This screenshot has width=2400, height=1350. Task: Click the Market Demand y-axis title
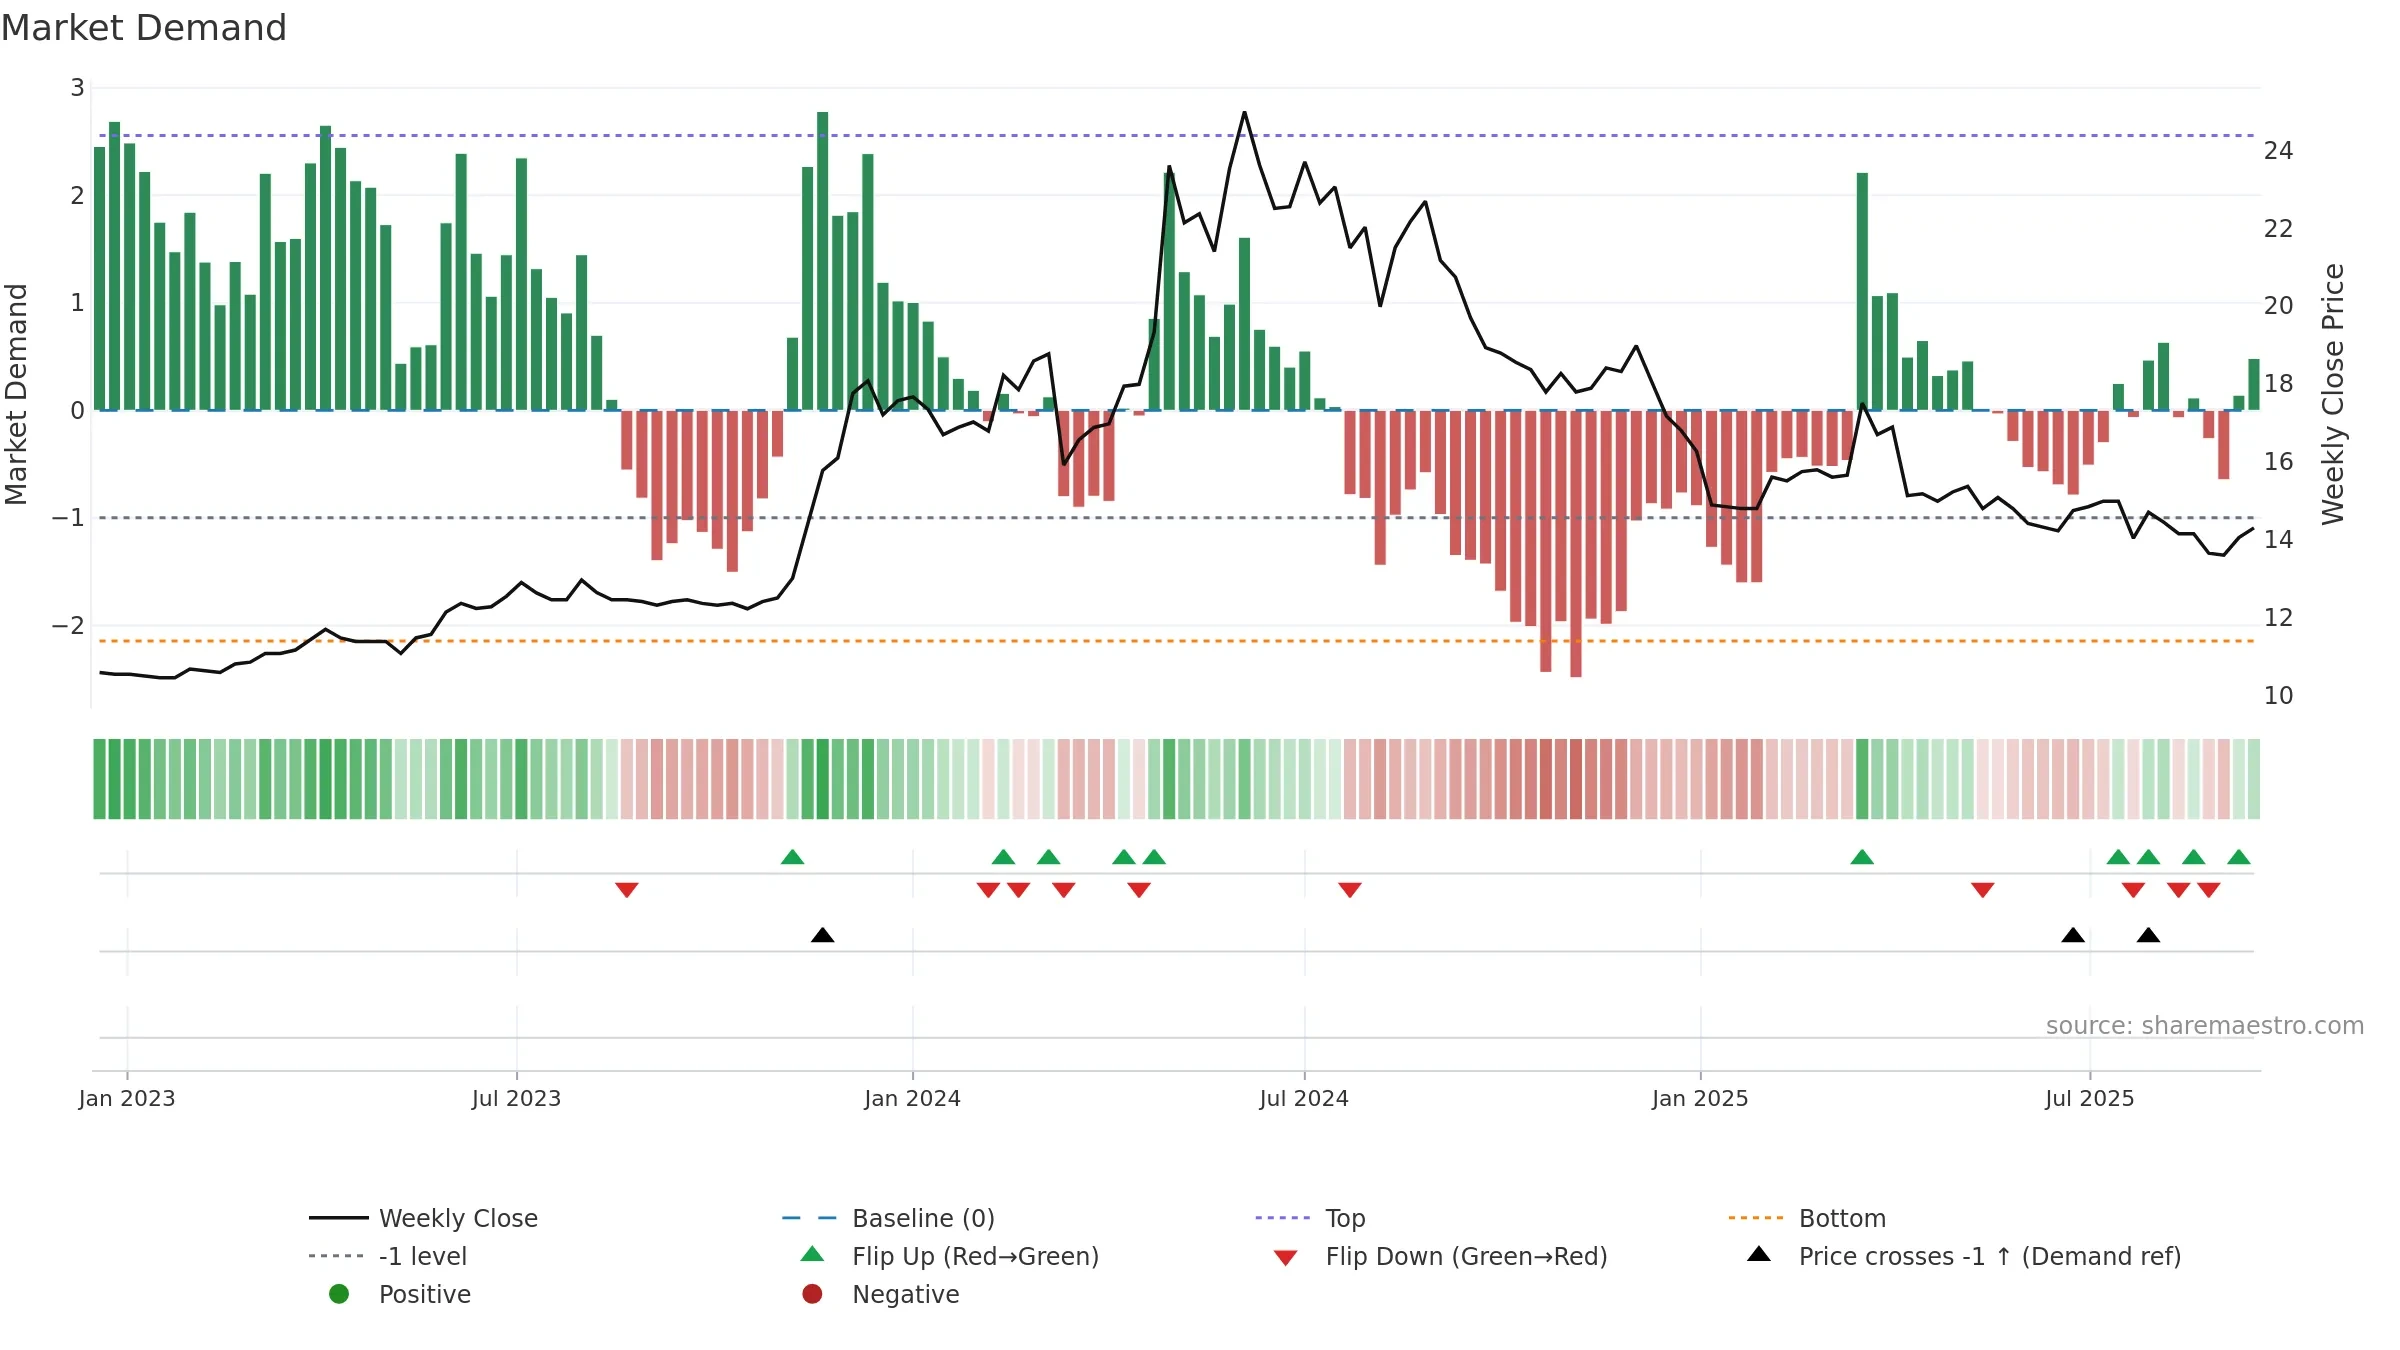tap(16, 394)
